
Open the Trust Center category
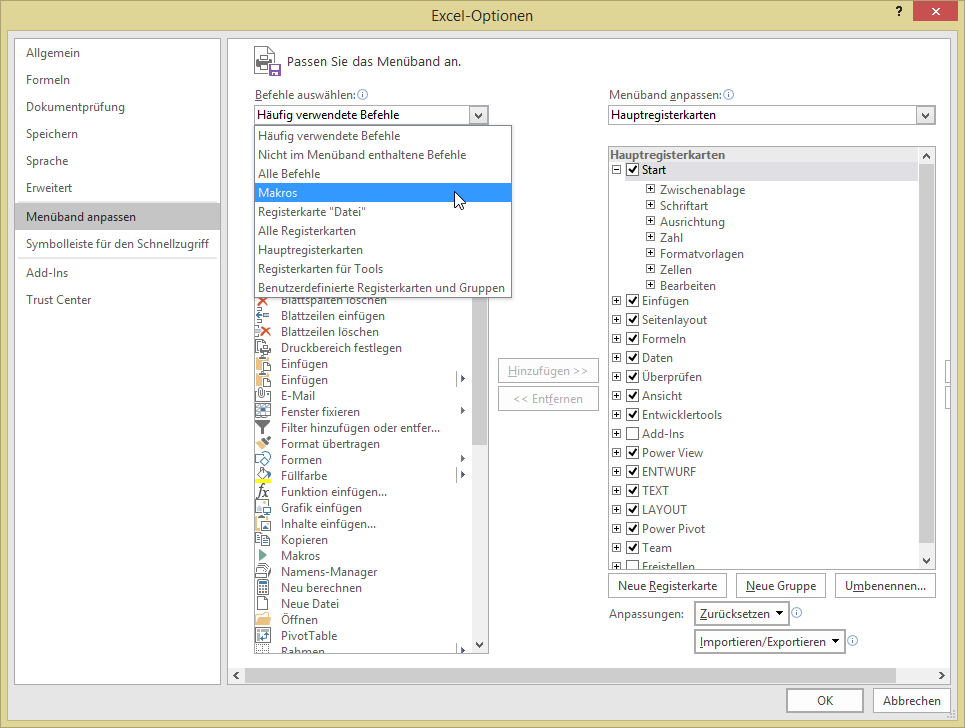pyautogui.click(x=117, y=300)
